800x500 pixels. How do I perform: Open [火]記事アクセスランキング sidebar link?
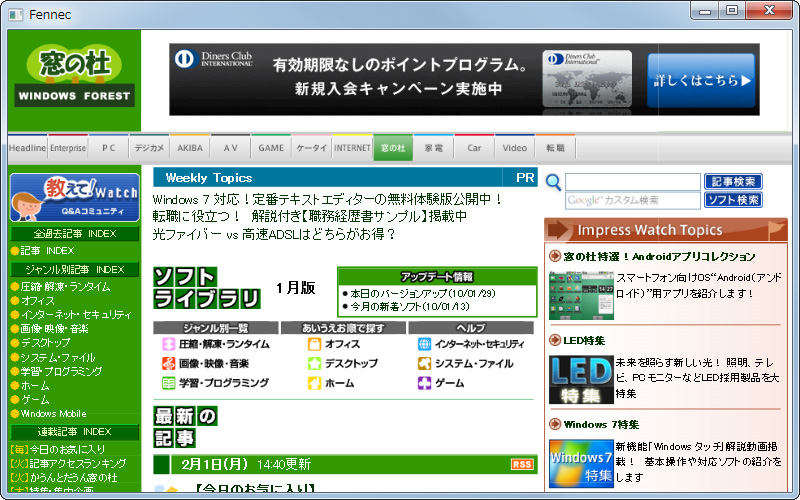68,463
